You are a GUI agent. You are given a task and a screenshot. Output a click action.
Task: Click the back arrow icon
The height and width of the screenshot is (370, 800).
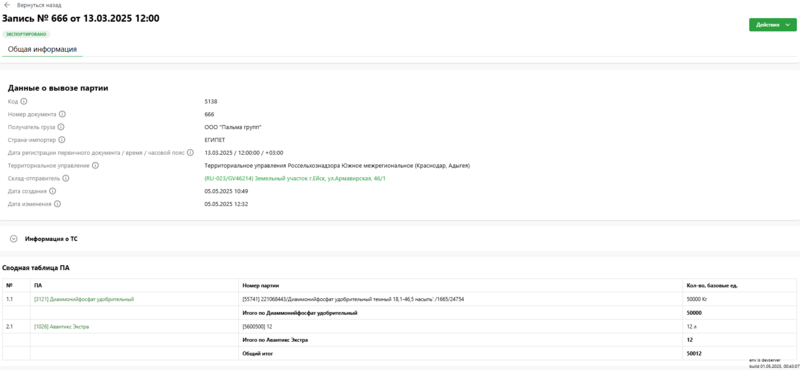click(7, 5)
